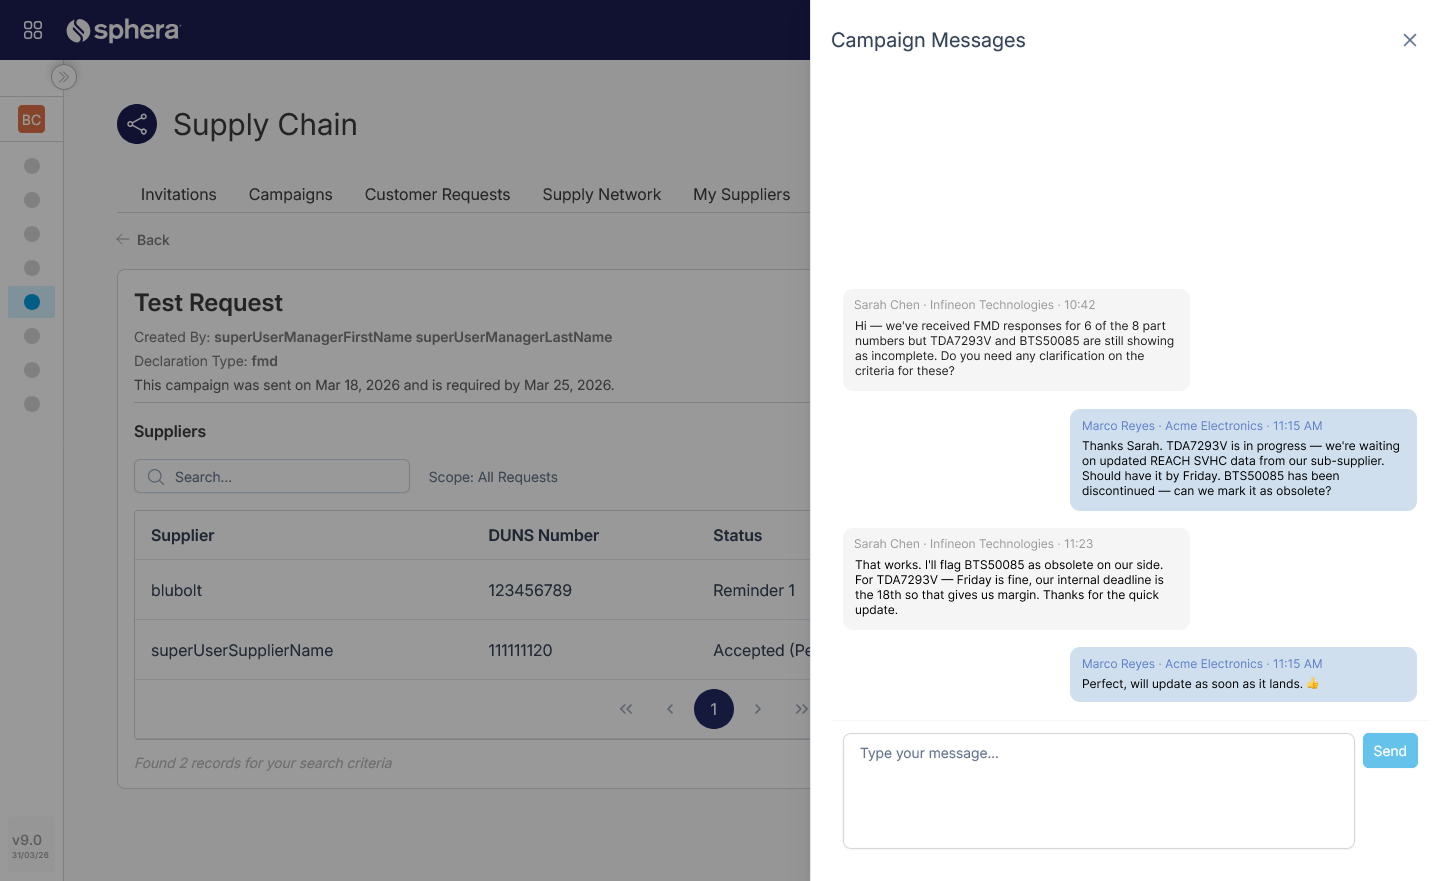Select the highlighted blue sidebar icon
Image resolution: width=1450 pixels, height=881 pixels.
click(32, 302)
